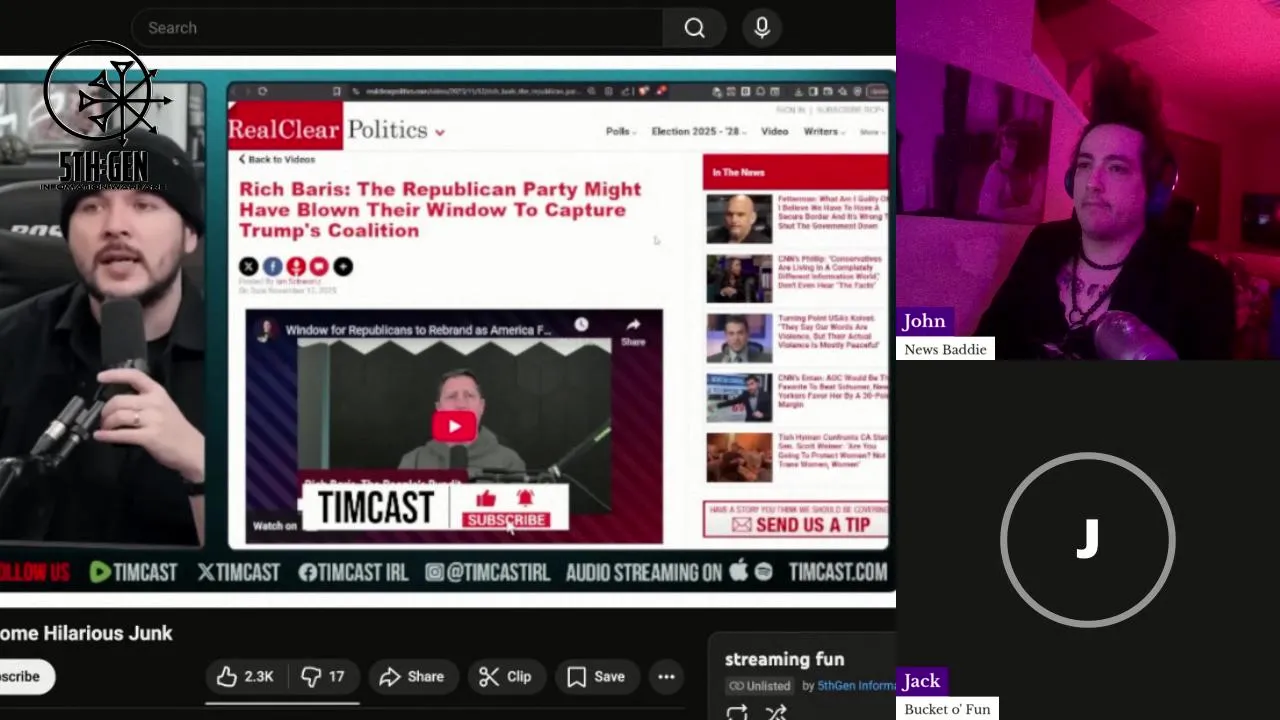Click the Jack avatar circle with J
This screenshot has width=1280, height=720.
(1088, 540)
